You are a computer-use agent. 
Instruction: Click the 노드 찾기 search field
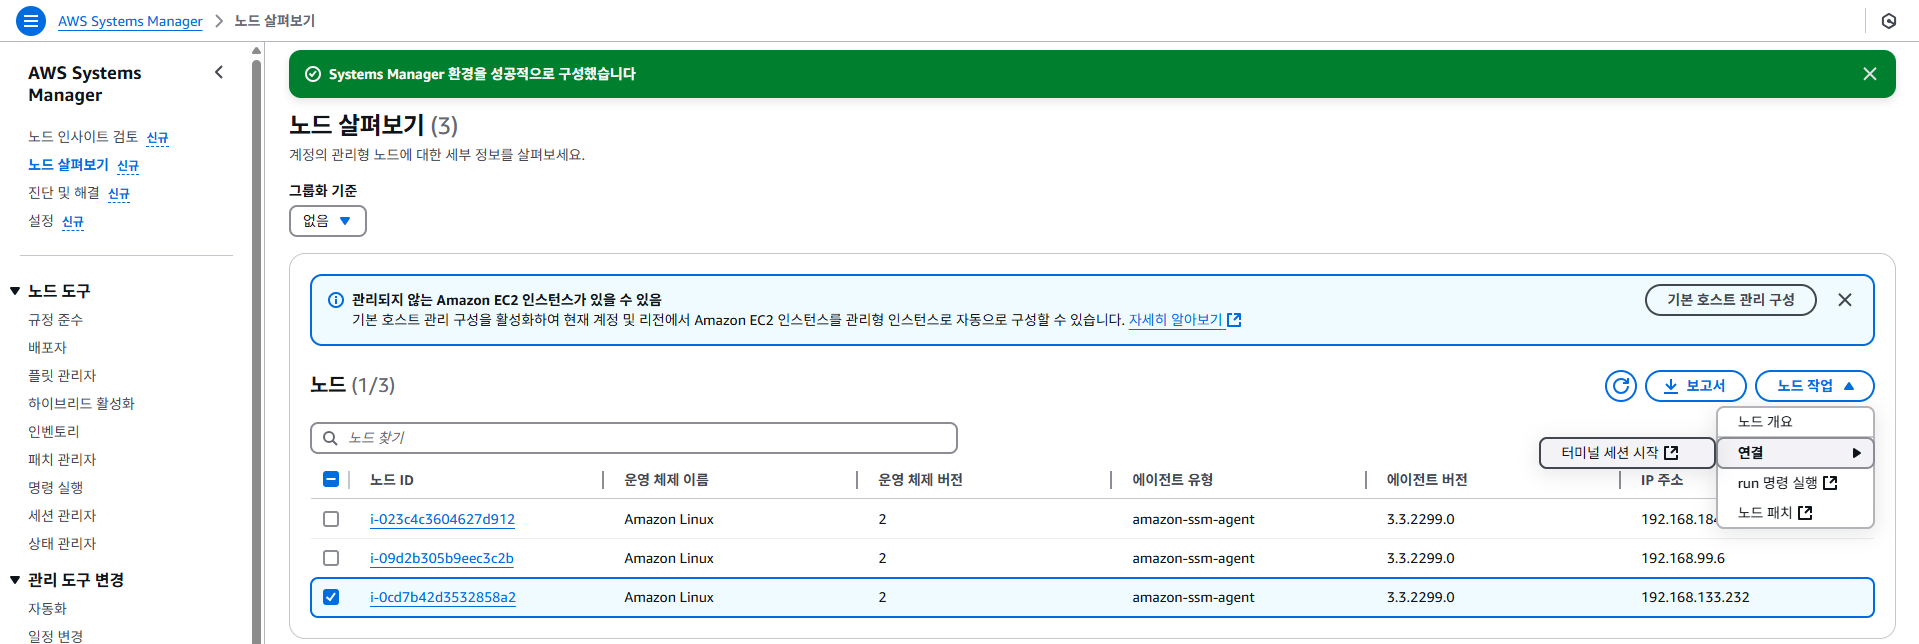633,438
